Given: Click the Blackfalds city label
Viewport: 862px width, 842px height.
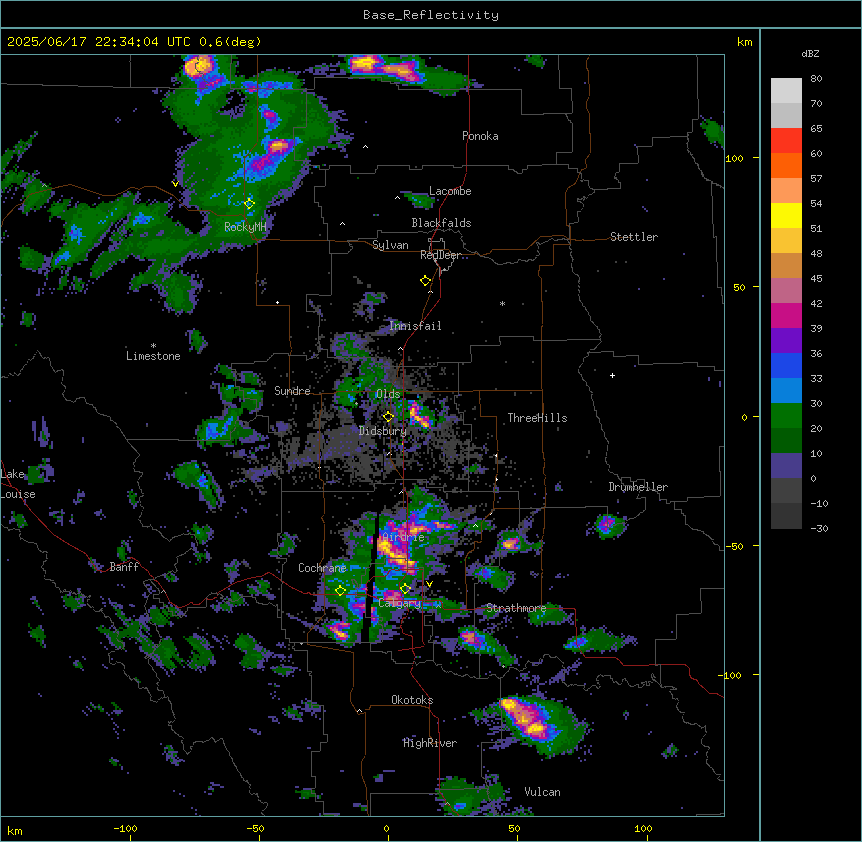Looking at the screenshot, I should [441, 223].
